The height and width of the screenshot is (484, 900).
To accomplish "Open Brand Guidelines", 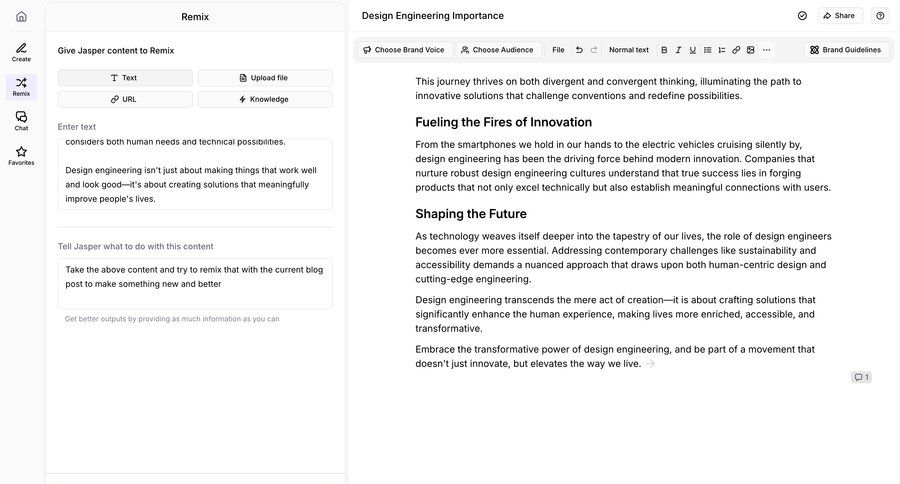I will [x=845, y=50].
